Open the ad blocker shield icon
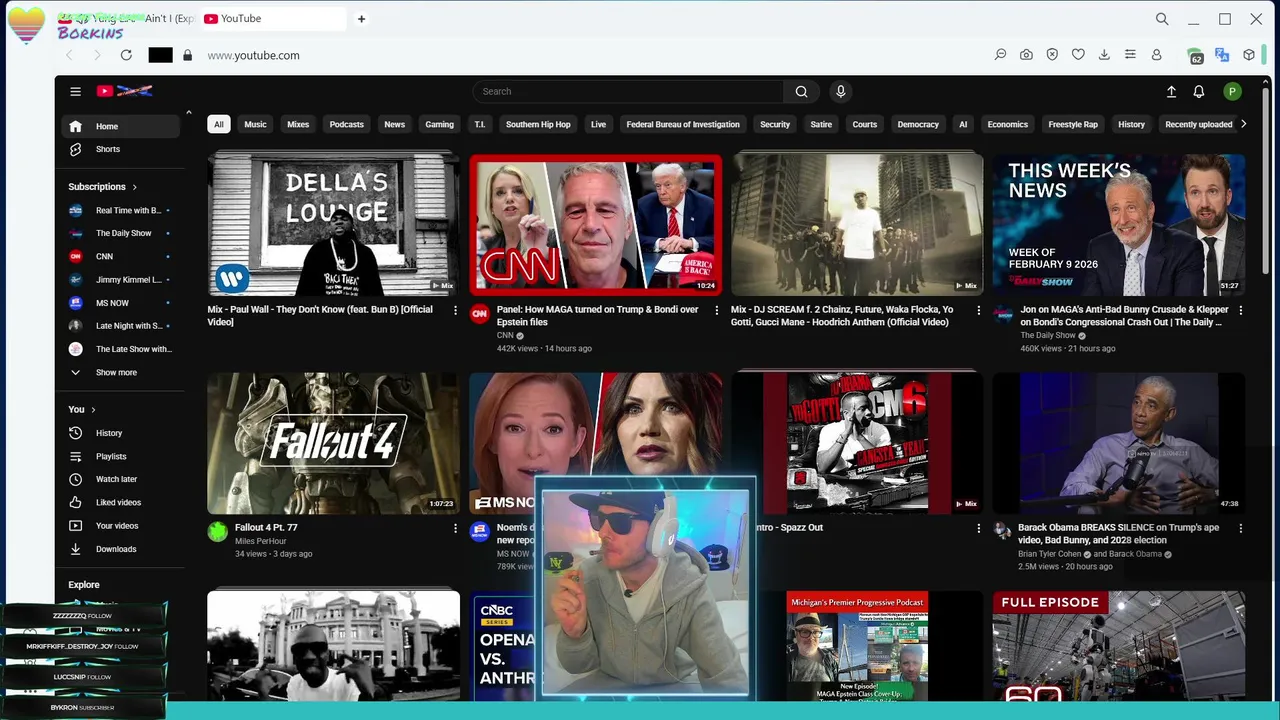The width and height of the screenshot is (1280, 720). click(1052, 55)
